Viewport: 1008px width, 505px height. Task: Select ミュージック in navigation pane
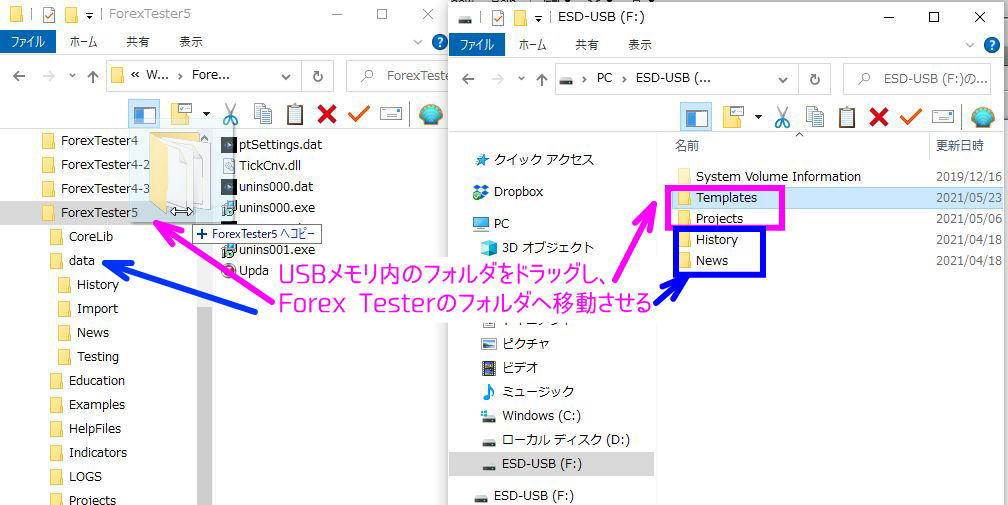[x=538, y=391]
